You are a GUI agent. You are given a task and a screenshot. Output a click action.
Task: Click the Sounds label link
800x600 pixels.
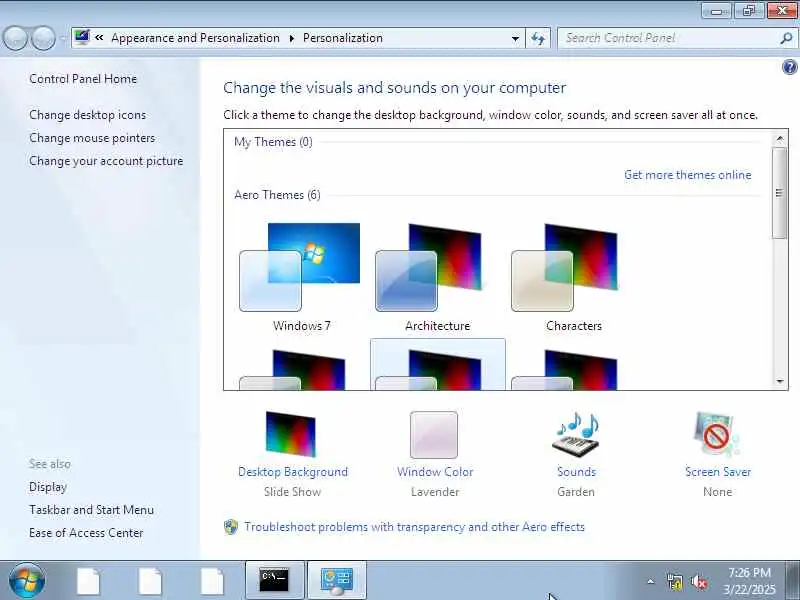(577, 472)
